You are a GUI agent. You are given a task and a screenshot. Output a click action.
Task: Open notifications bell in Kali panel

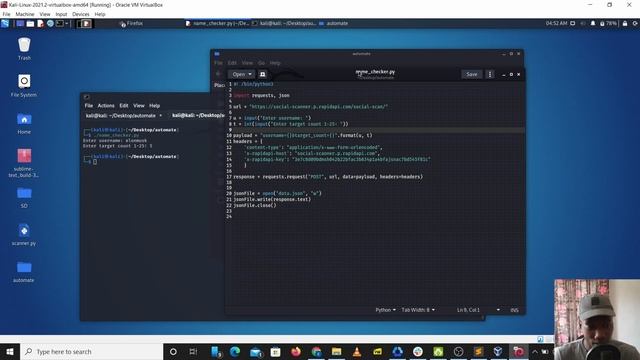point(593,23)
